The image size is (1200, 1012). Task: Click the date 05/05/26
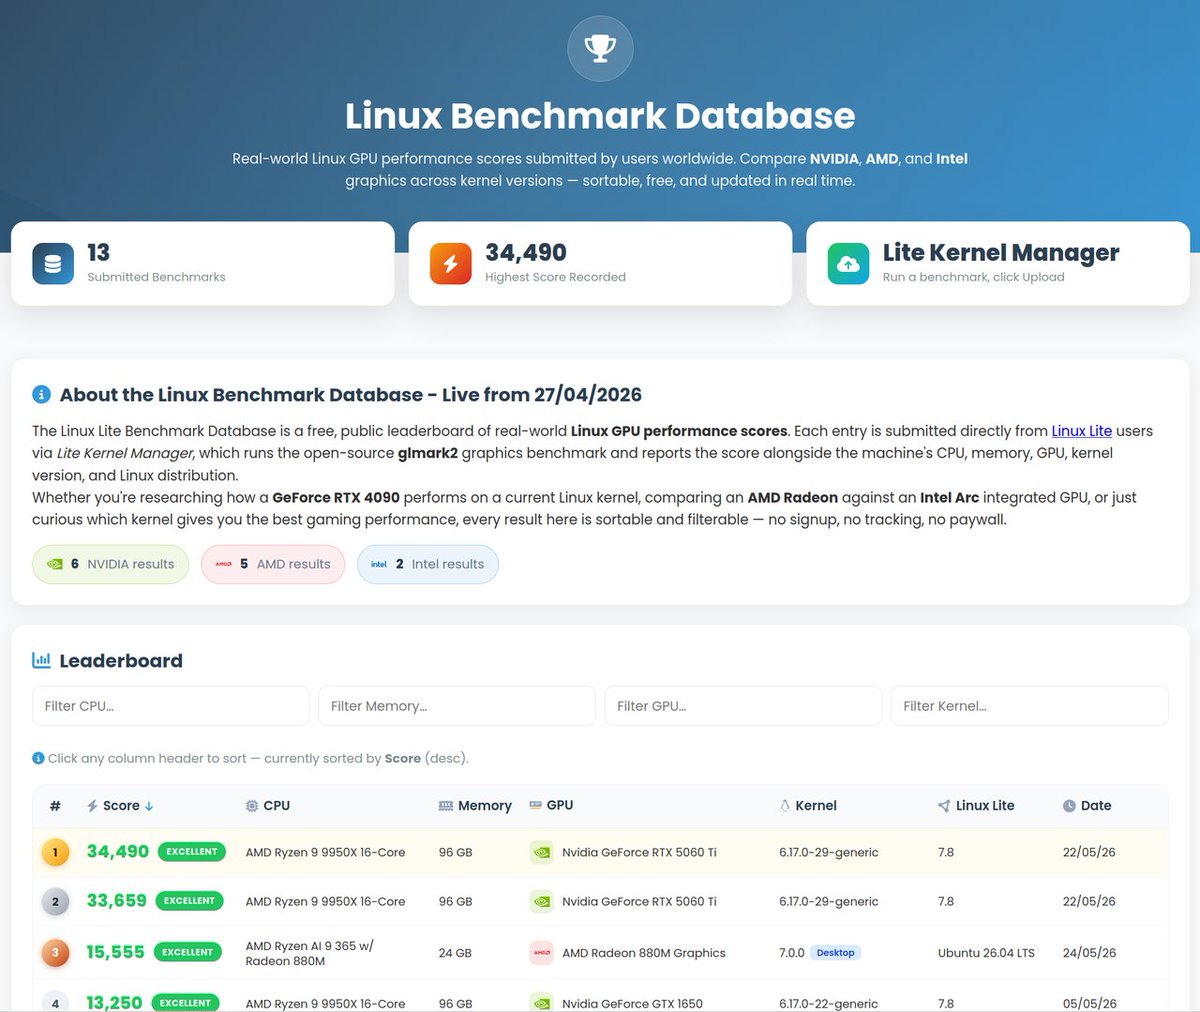pos(1089,1003)
